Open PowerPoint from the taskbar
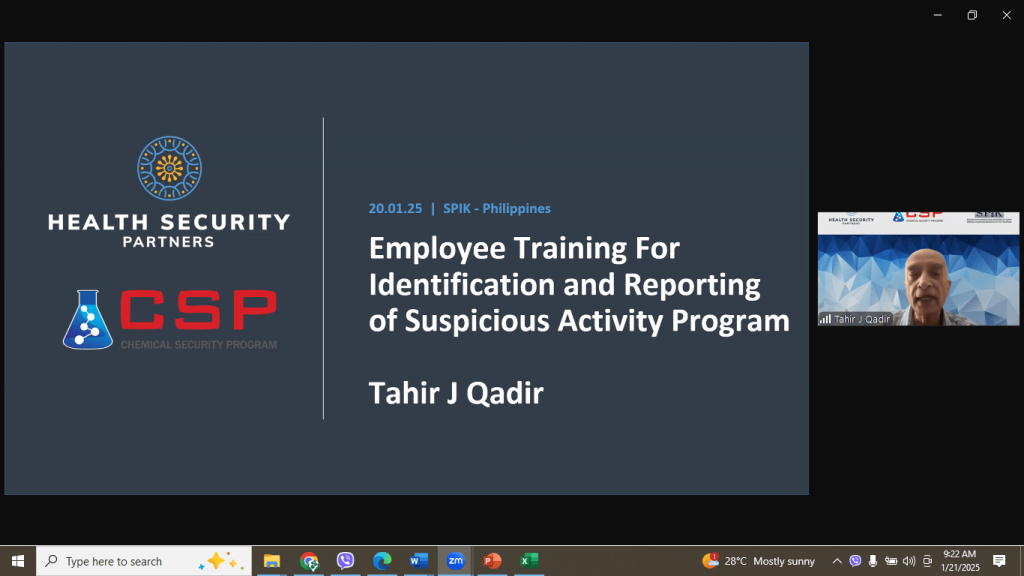Viewport: 1024px width, 576px height. click(x=492, y=561)
